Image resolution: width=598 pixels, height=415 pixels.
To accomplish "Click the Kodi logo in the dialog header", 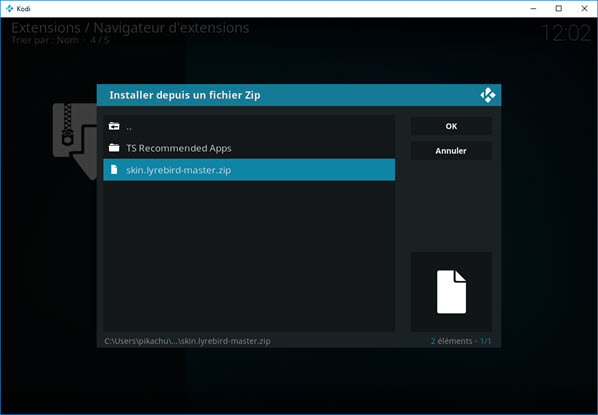I will [488, 95].
